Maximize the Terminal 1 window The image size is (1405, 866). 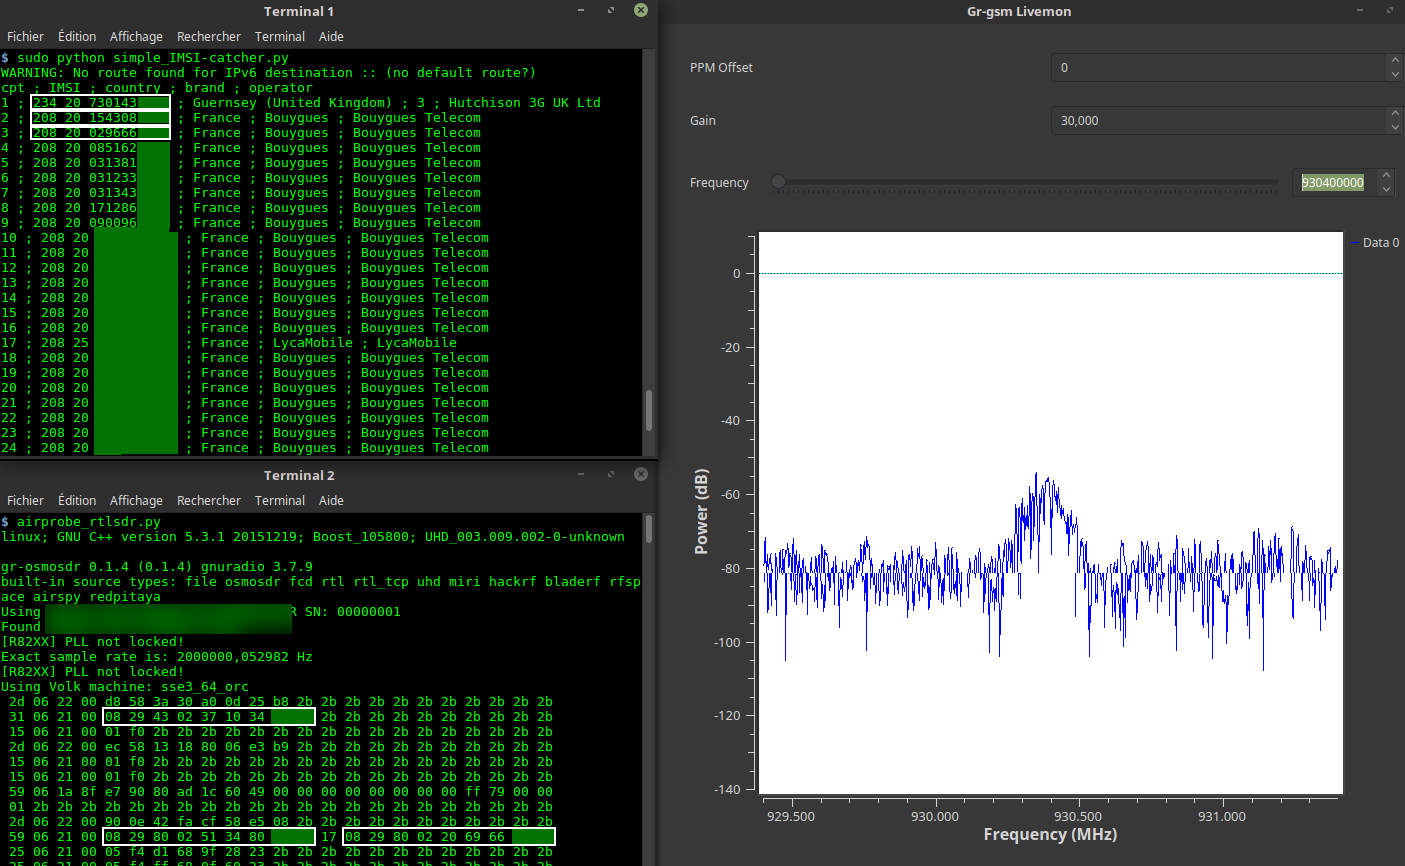pyautogui.click(x=611, y=10)
